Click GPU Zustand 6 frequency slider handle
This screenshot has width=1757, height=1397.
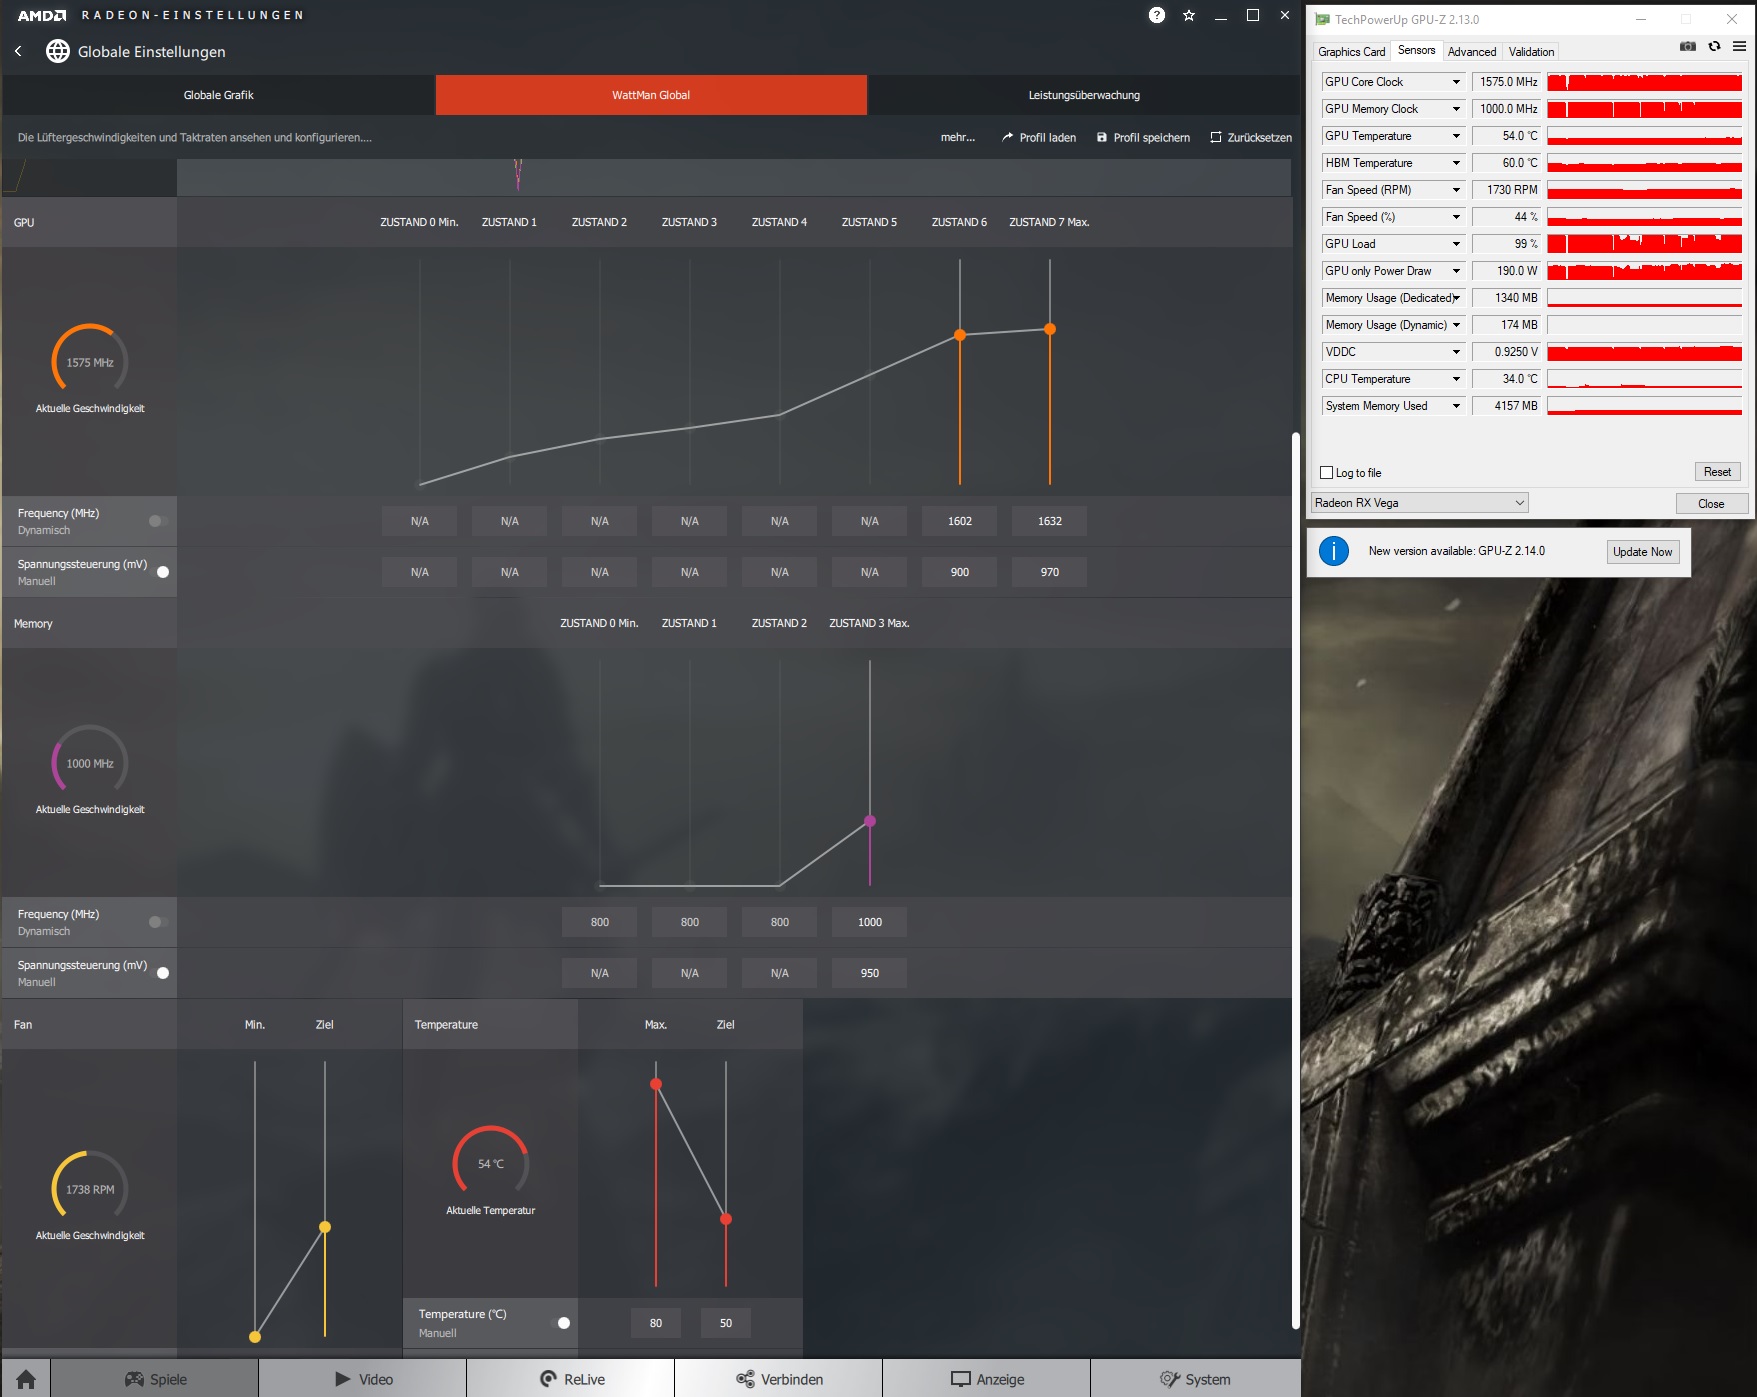coord(960,335)
